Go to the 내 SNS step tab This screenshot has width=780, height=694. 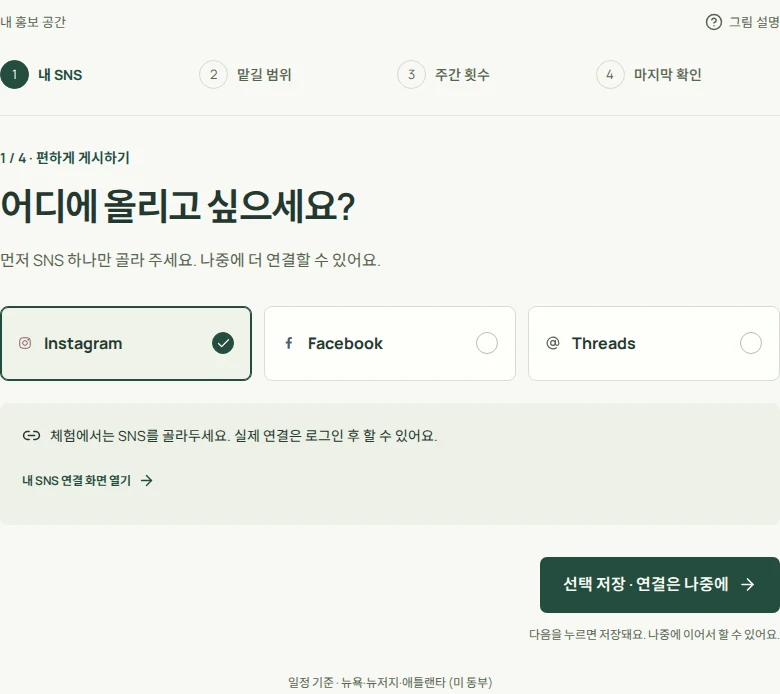[x=42, y=75]
